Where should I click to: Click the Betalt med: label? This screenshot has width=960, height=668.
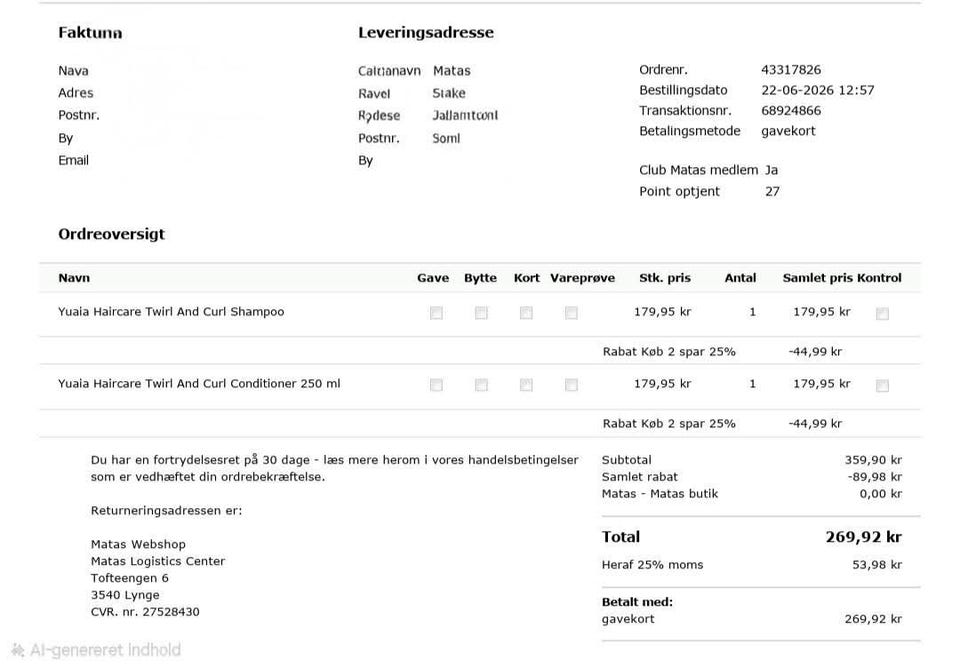[x=637, y=602]
